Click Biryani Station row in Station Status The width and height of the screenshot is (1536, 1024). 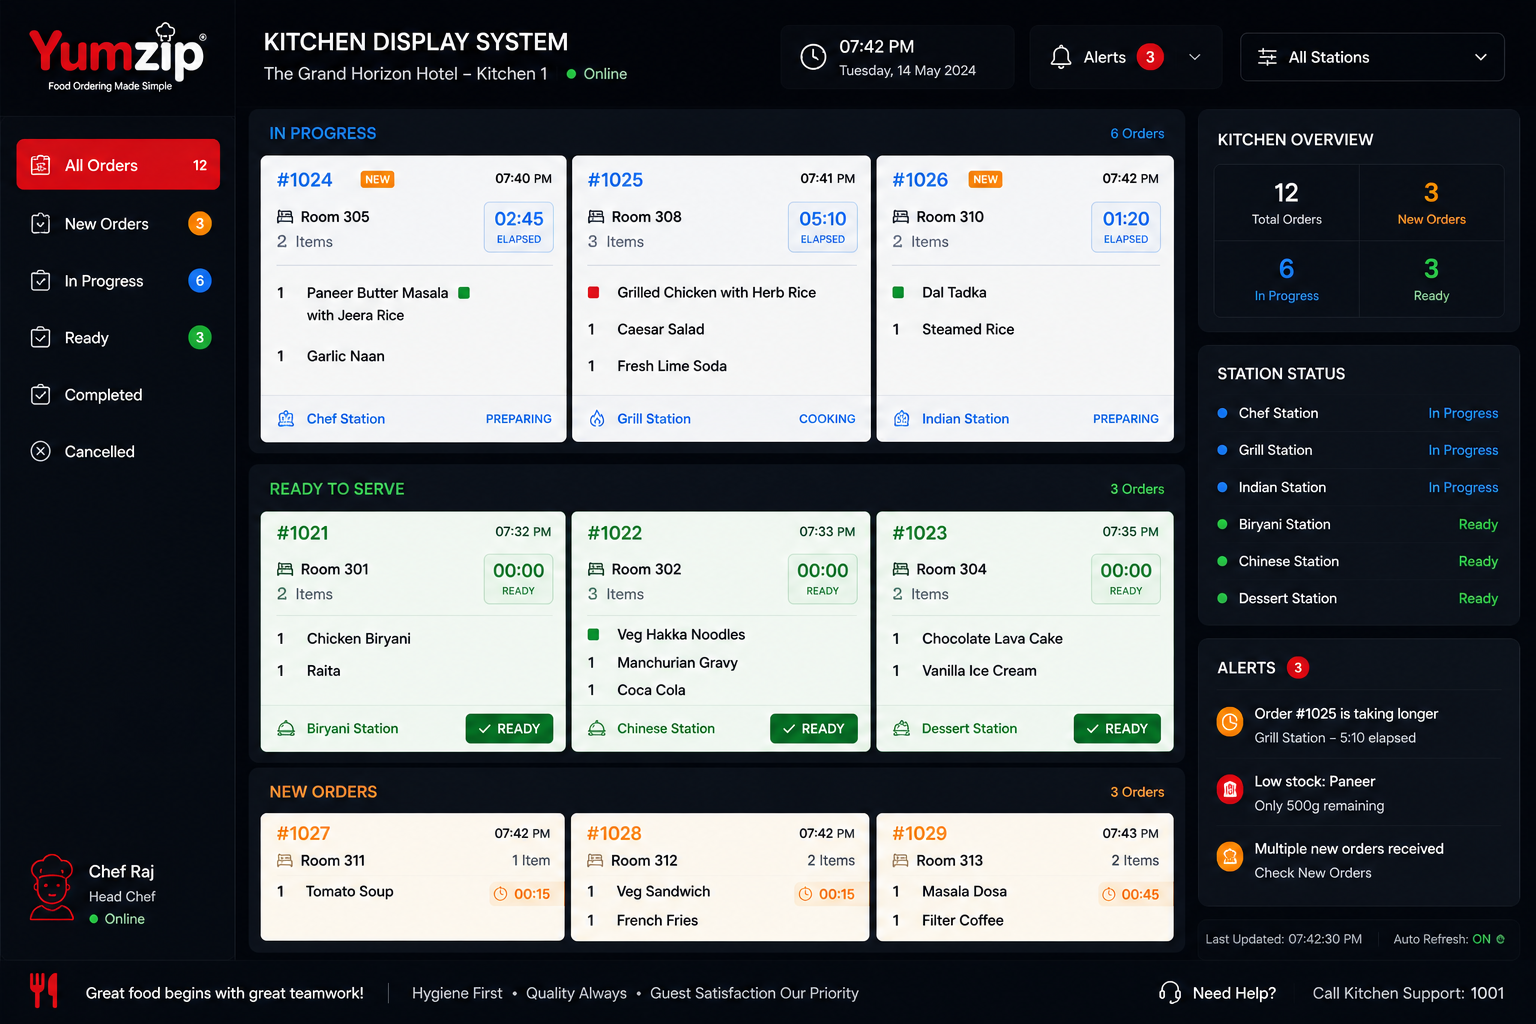click(1358, 524)
